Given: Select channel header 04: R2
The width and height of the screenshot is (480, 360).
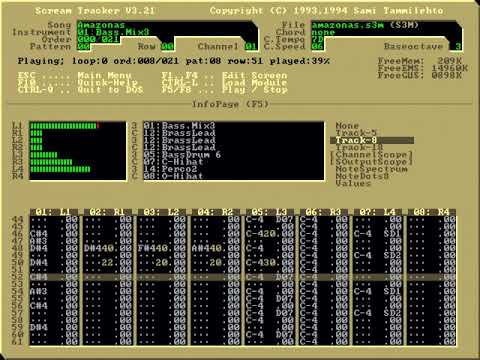Looking at the screenshot, I should pyautogui.click(x=216, y=212).
